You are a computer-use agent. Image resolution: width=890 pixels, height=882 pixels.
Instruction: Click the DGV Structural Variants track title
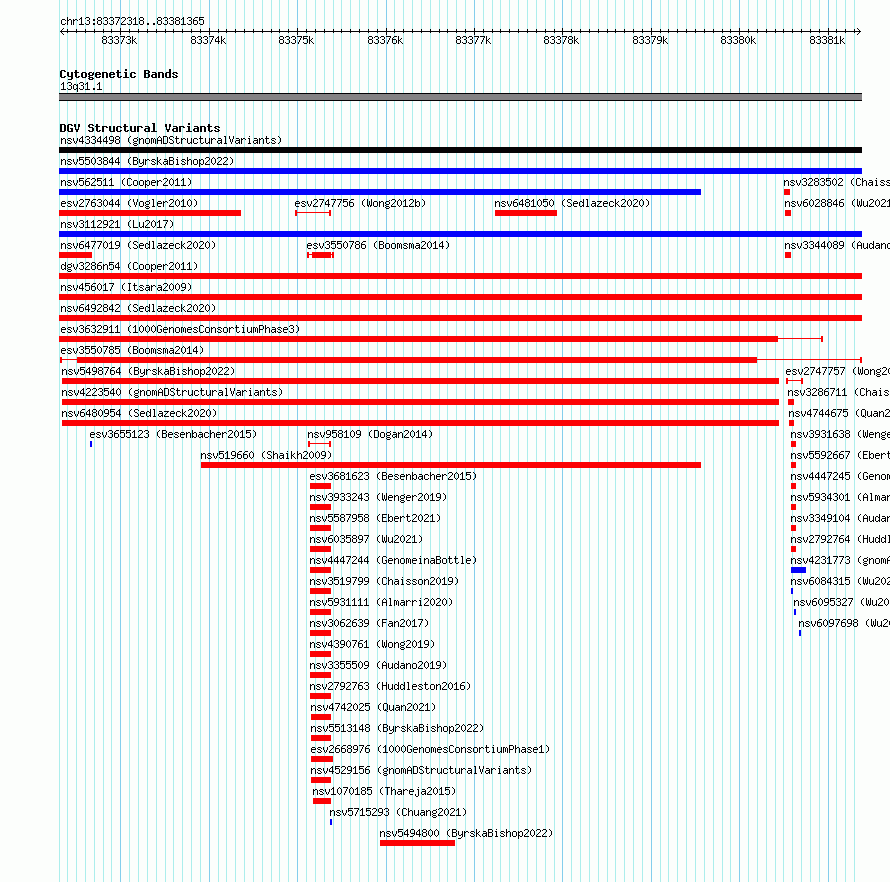coord(140,128)
